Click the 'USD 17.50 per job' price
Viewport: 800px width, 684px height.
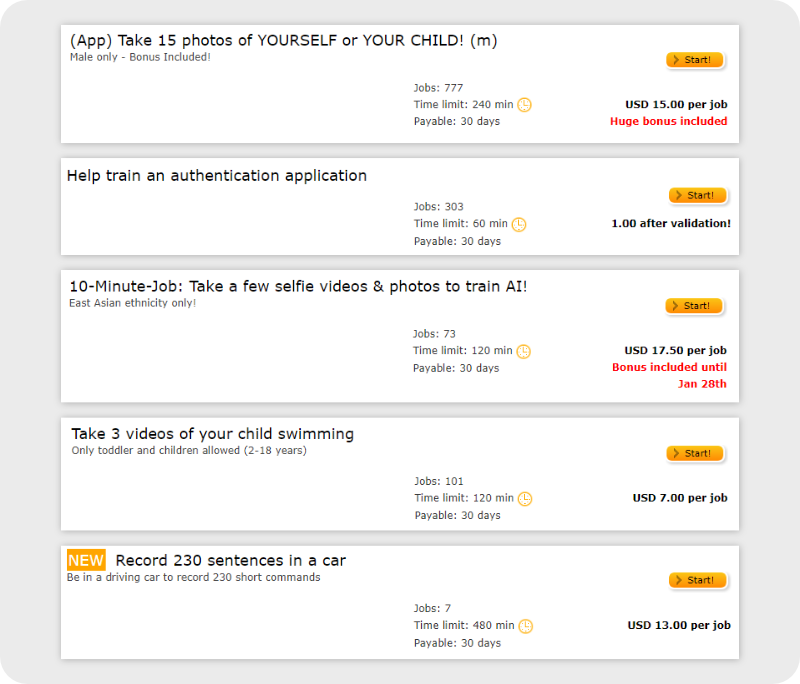(676, 350)
